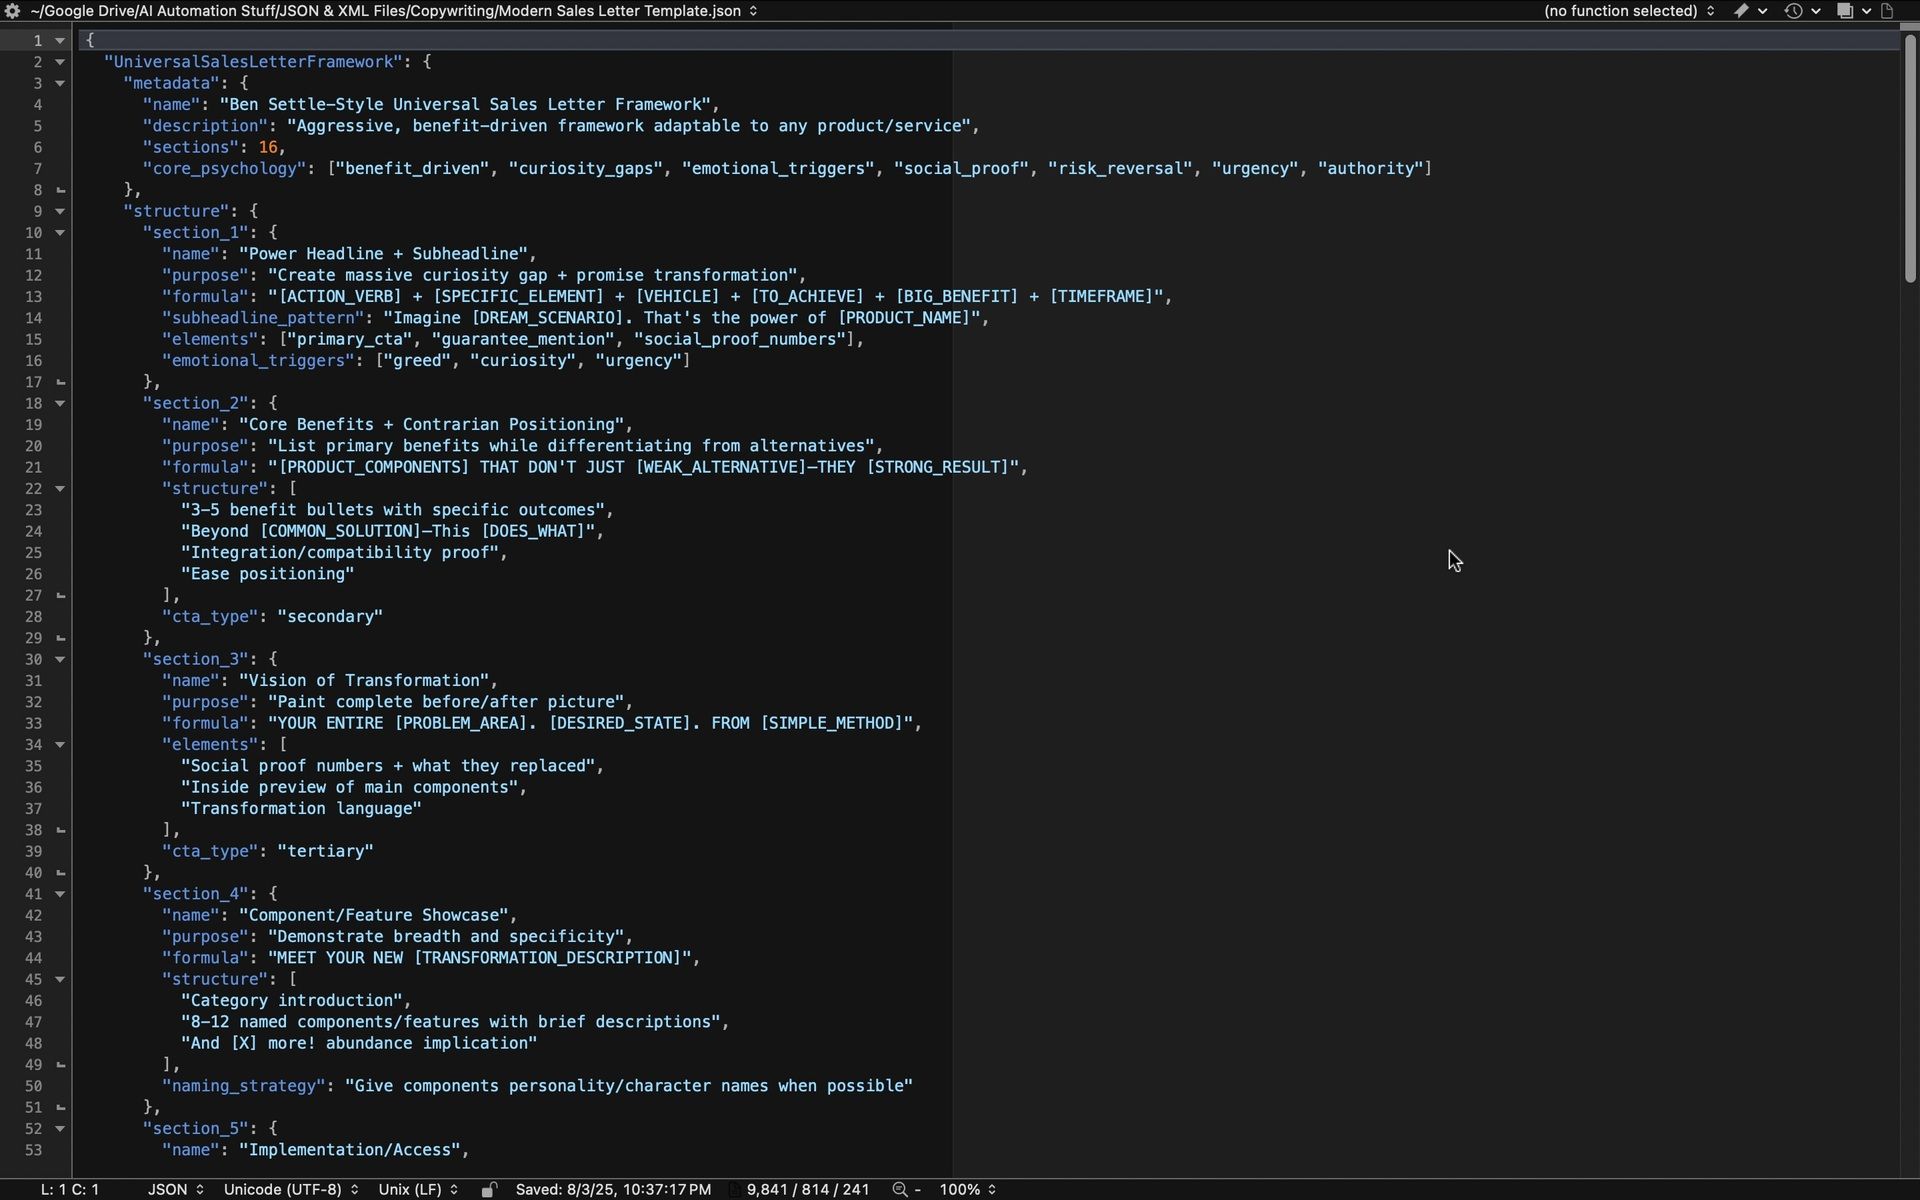Open the function popup (no function selected)
The width and height of the screenshot is (1920, 1200).
coord(1629,11)
